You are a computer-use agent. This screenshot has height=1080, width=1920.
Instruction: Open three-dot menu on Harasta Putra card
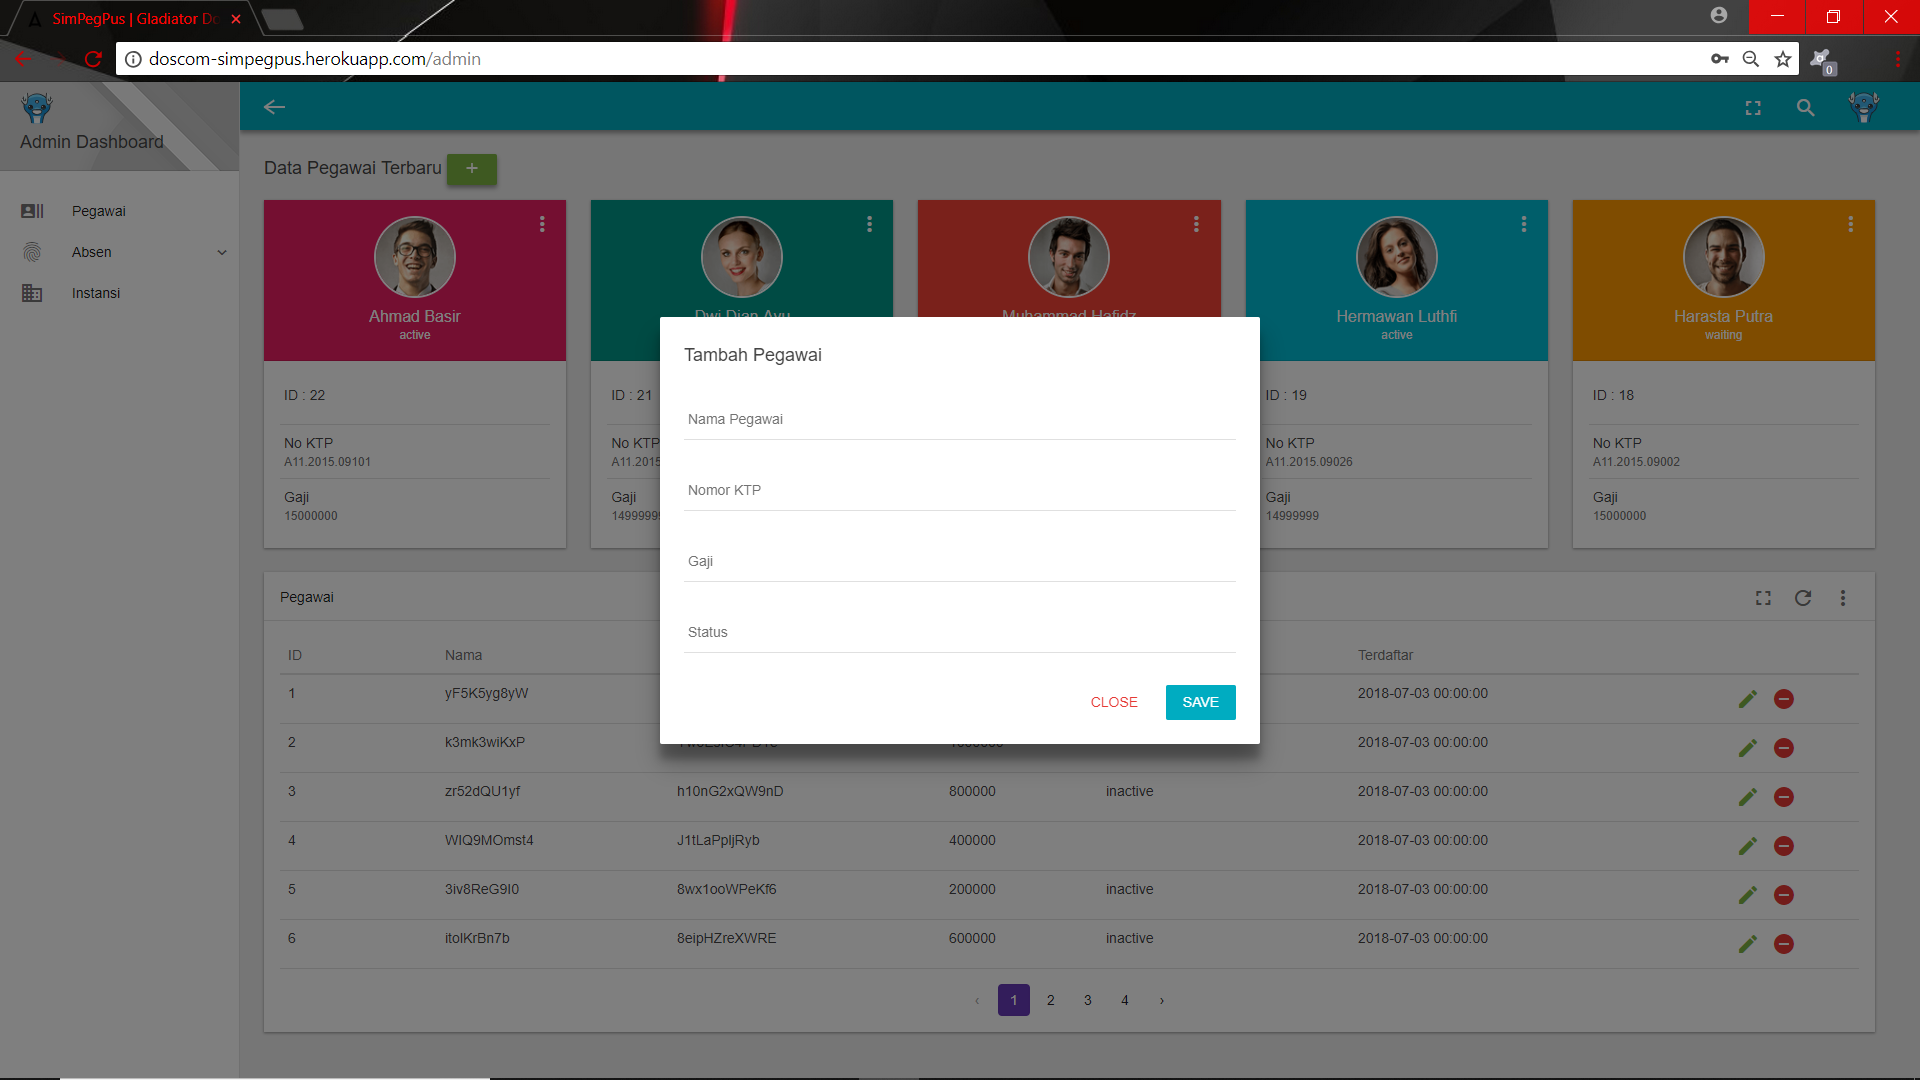(x=1850, y=224)
